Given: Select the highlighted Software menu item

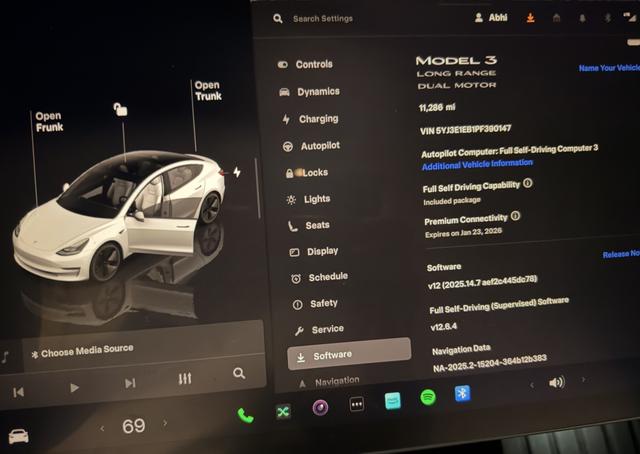Looking at the screenshot, I should [x=349, y=354].
